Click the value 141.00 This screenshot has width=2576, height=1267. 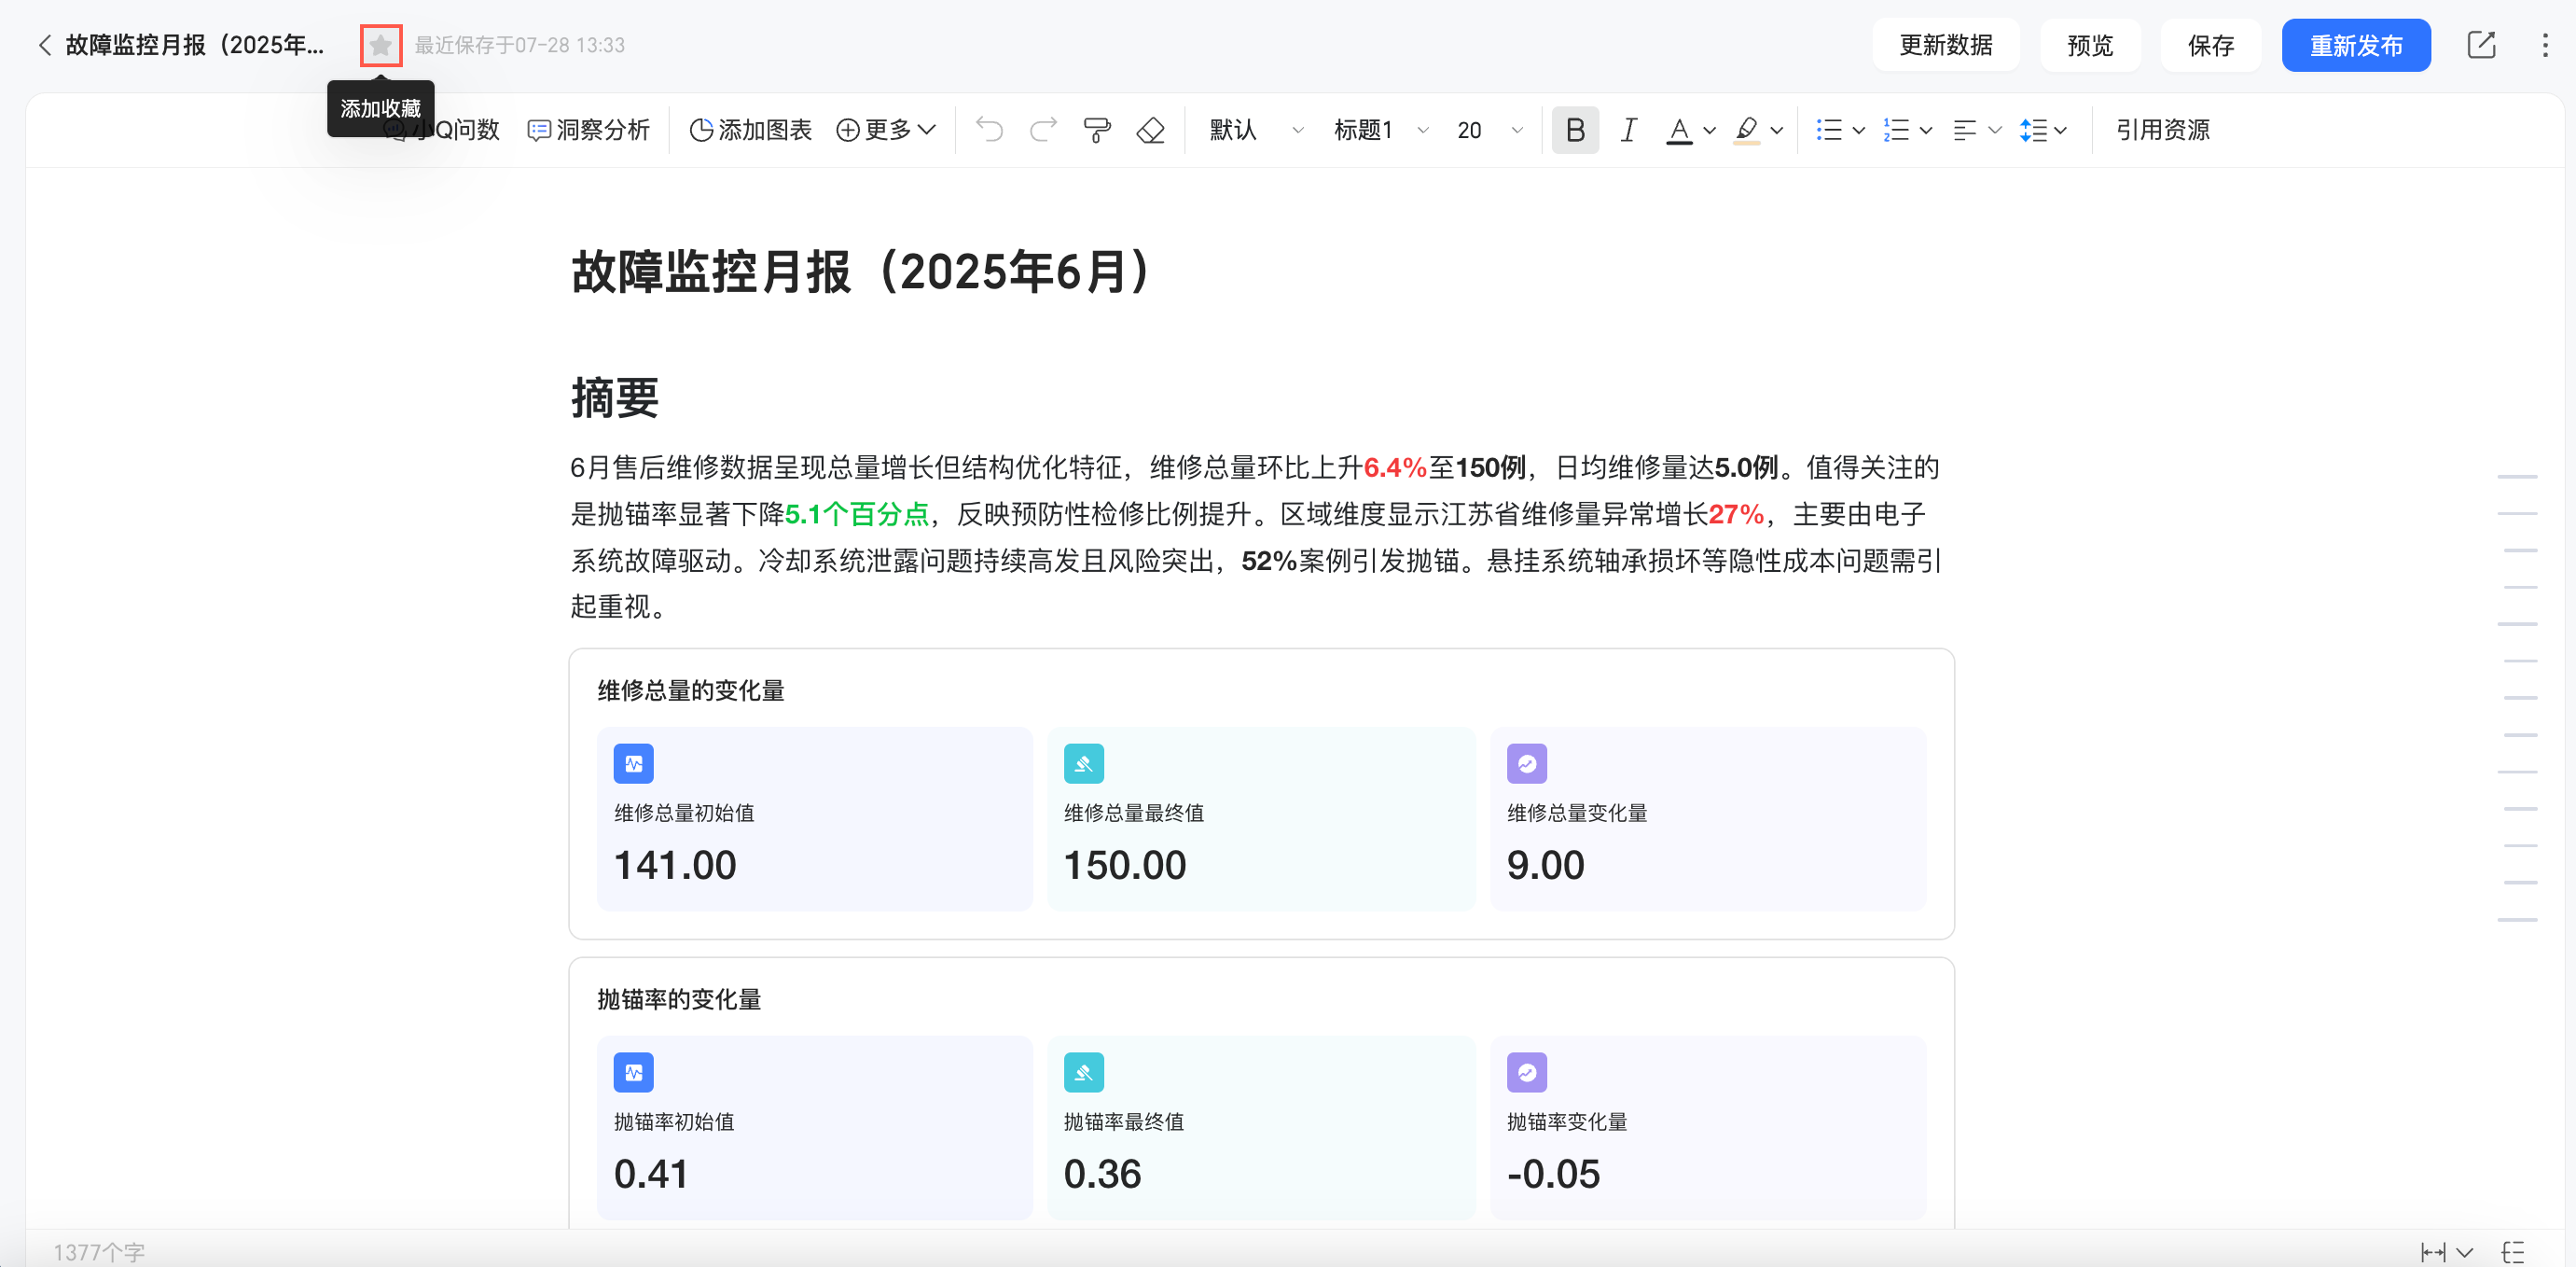coord(675,865)
